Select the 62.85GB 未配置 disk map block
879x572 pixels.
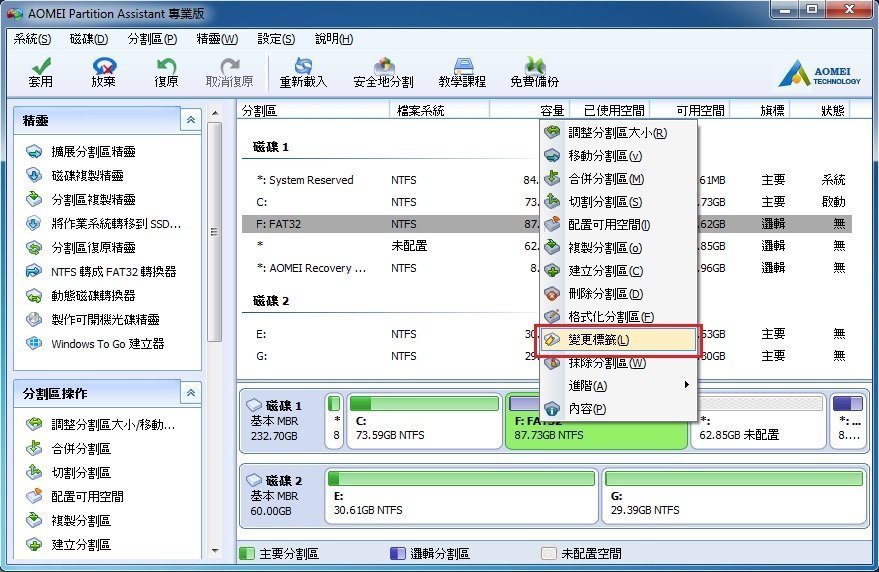coord(759,421)
